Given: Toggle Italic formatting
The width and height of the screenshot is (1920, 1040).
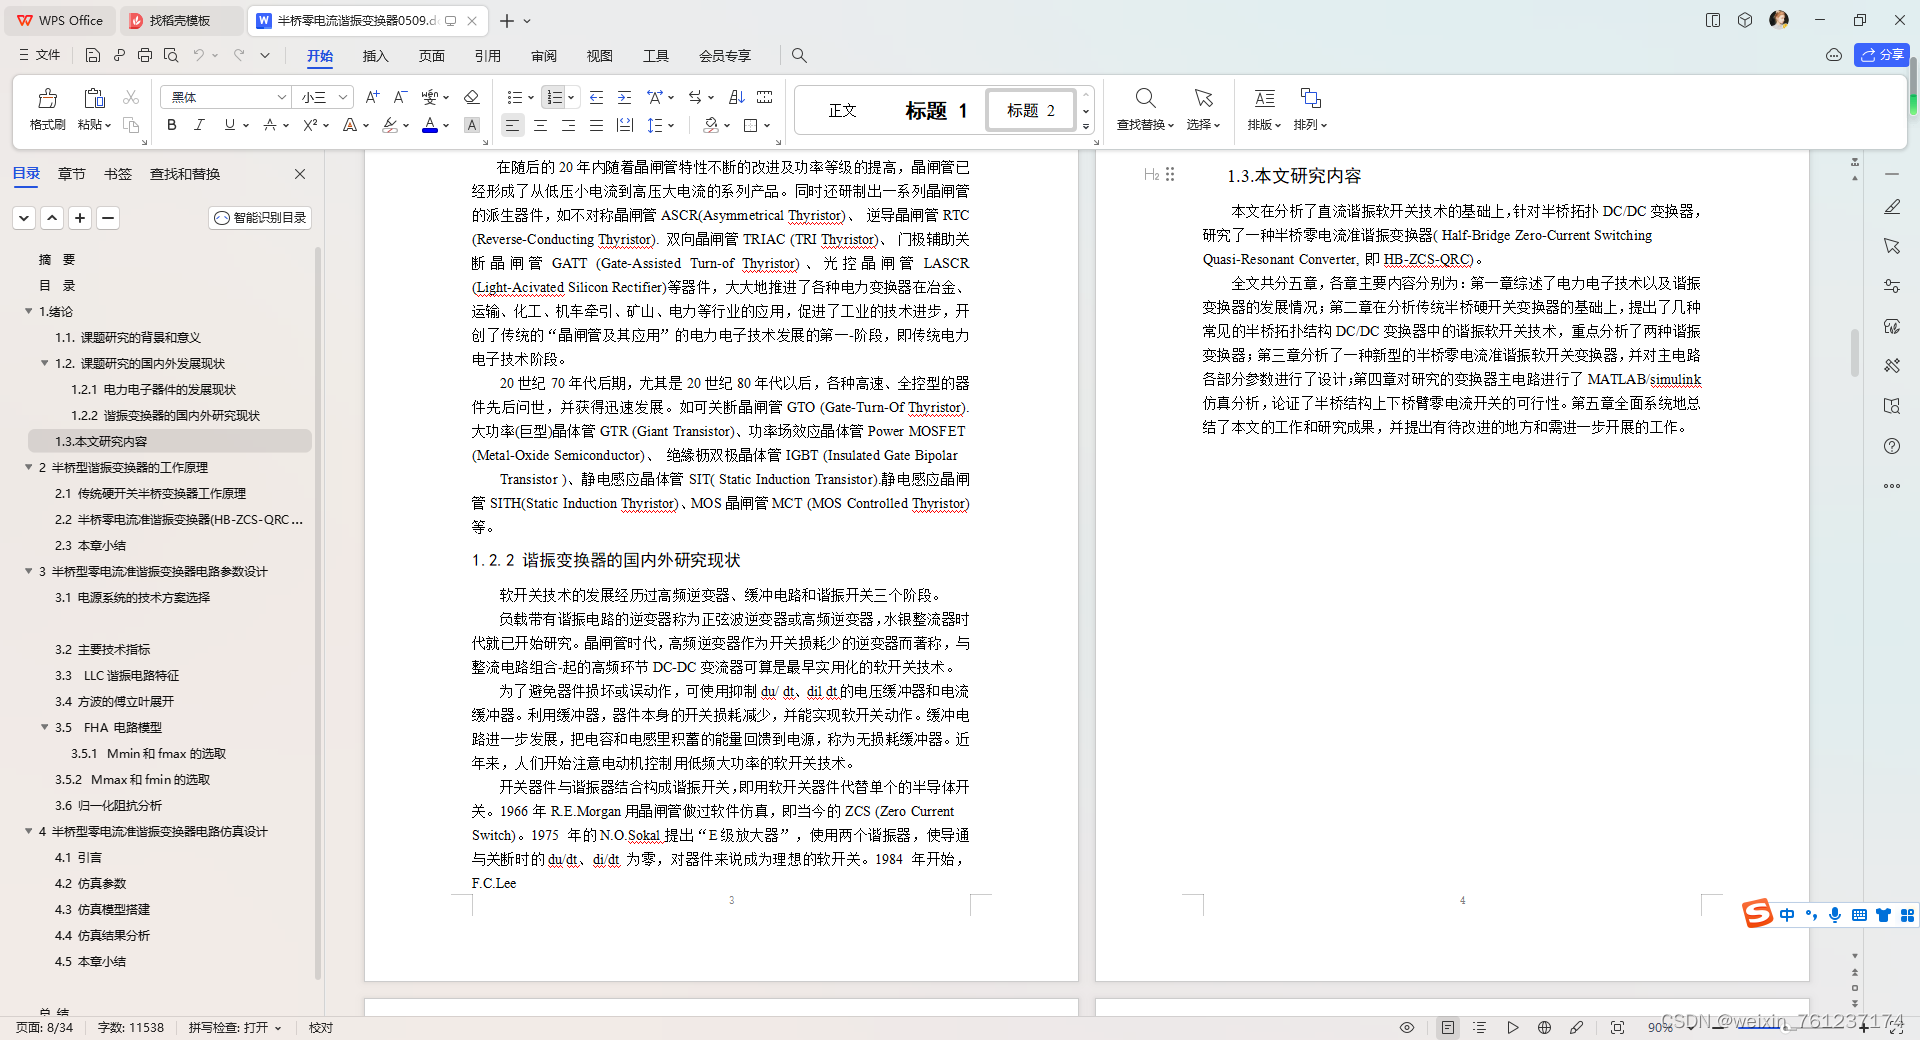Looking at the screenshot, I should 199,125.
